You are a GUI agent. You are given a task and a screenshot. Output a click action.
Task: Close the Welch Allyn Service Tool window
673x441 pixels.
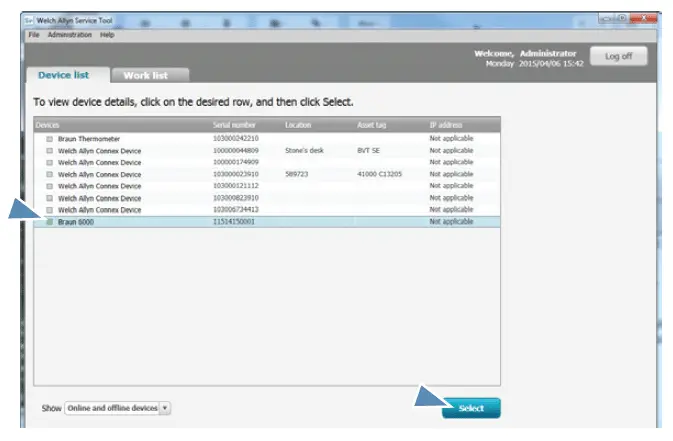[x=644, y=18]
